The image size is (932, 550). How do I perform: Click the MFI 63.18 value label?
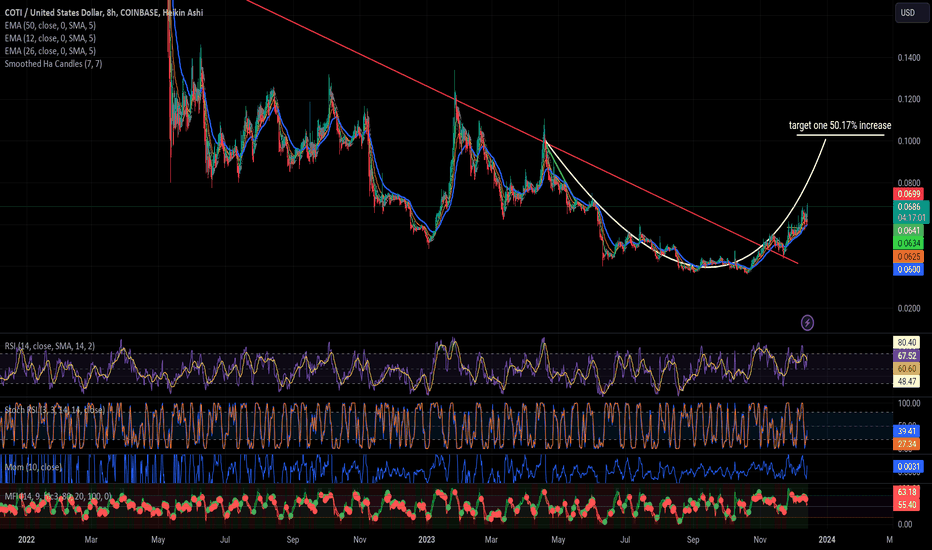coord(906,492)
